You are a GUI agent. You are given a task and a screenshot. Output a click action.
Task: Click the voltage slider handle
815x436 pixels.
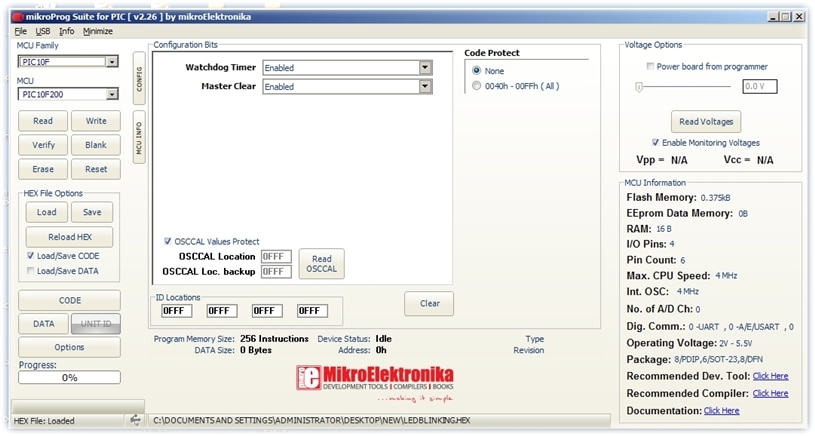tap(639, 87)
